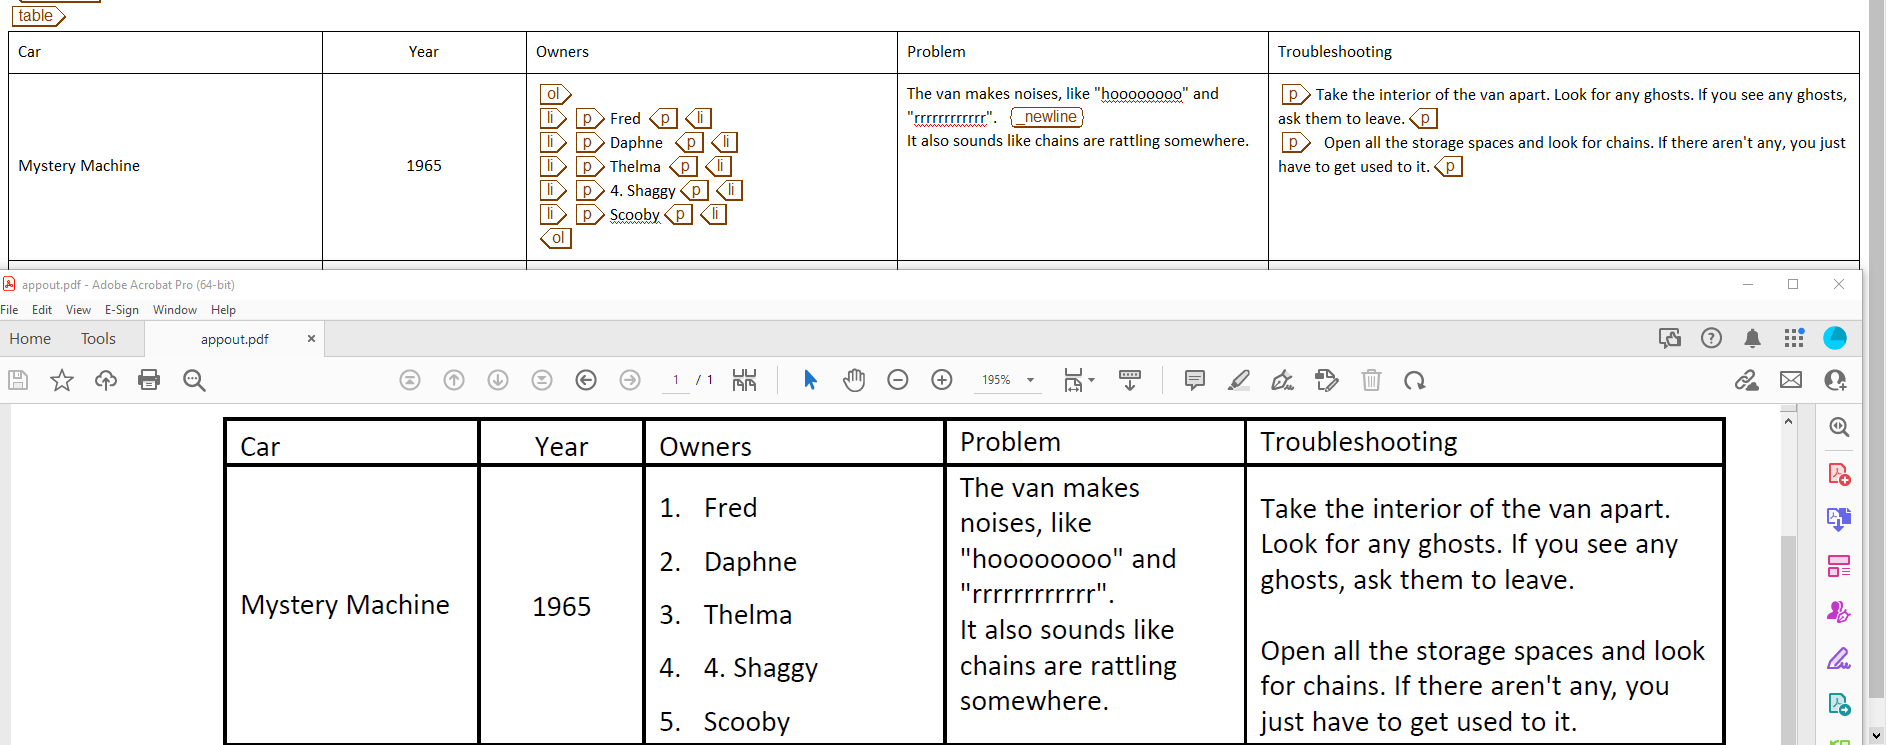
Task: Select the Hand pan tool
Action: [854, 380]
